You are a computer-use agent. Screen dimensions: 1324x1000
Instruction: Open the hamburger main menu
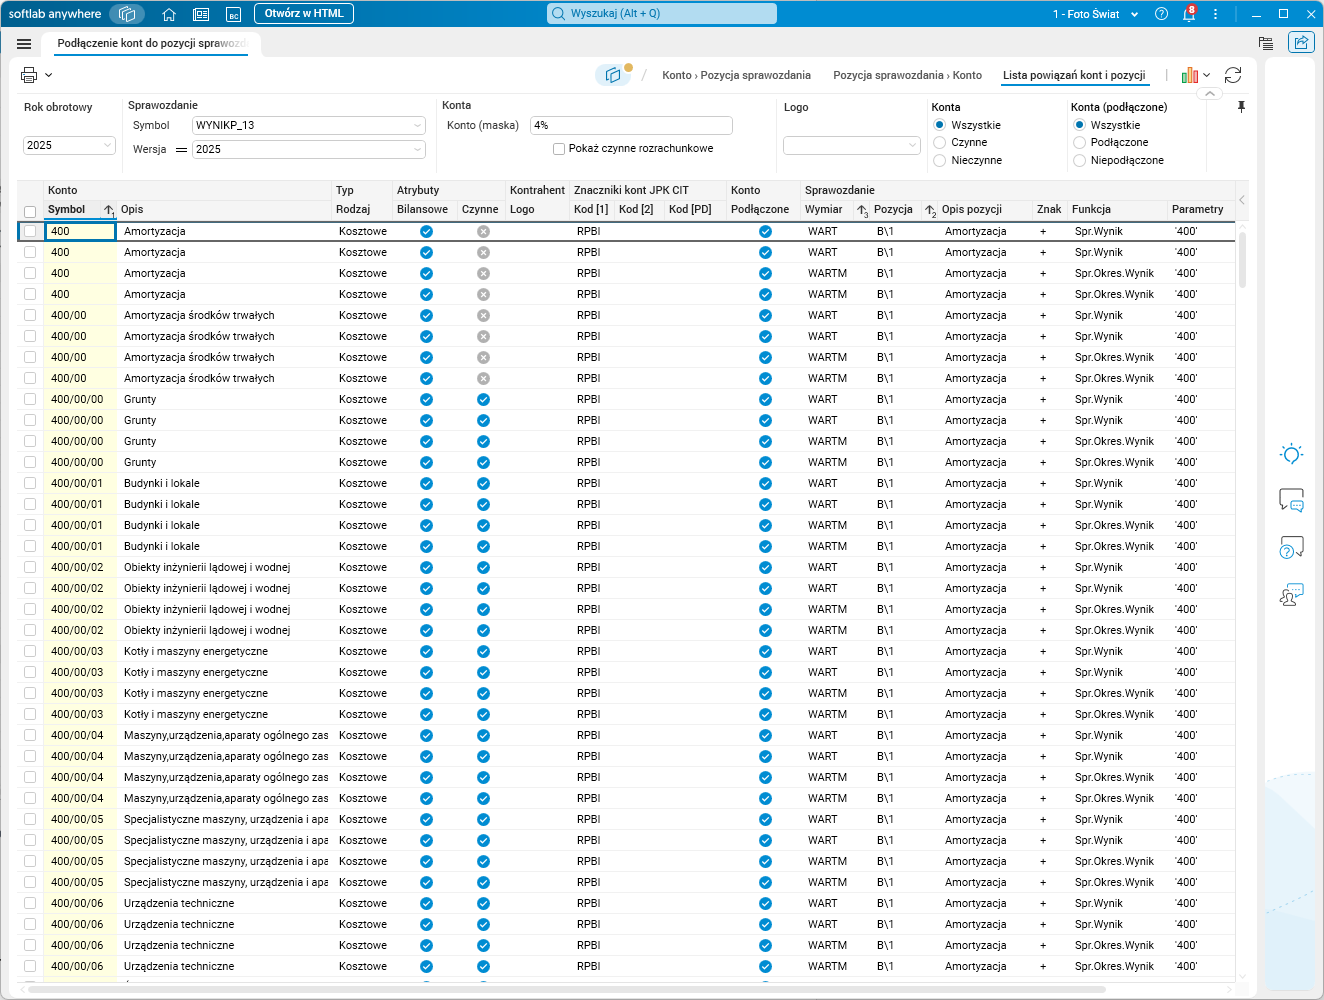pyautogui.click(x=24, y=44)
